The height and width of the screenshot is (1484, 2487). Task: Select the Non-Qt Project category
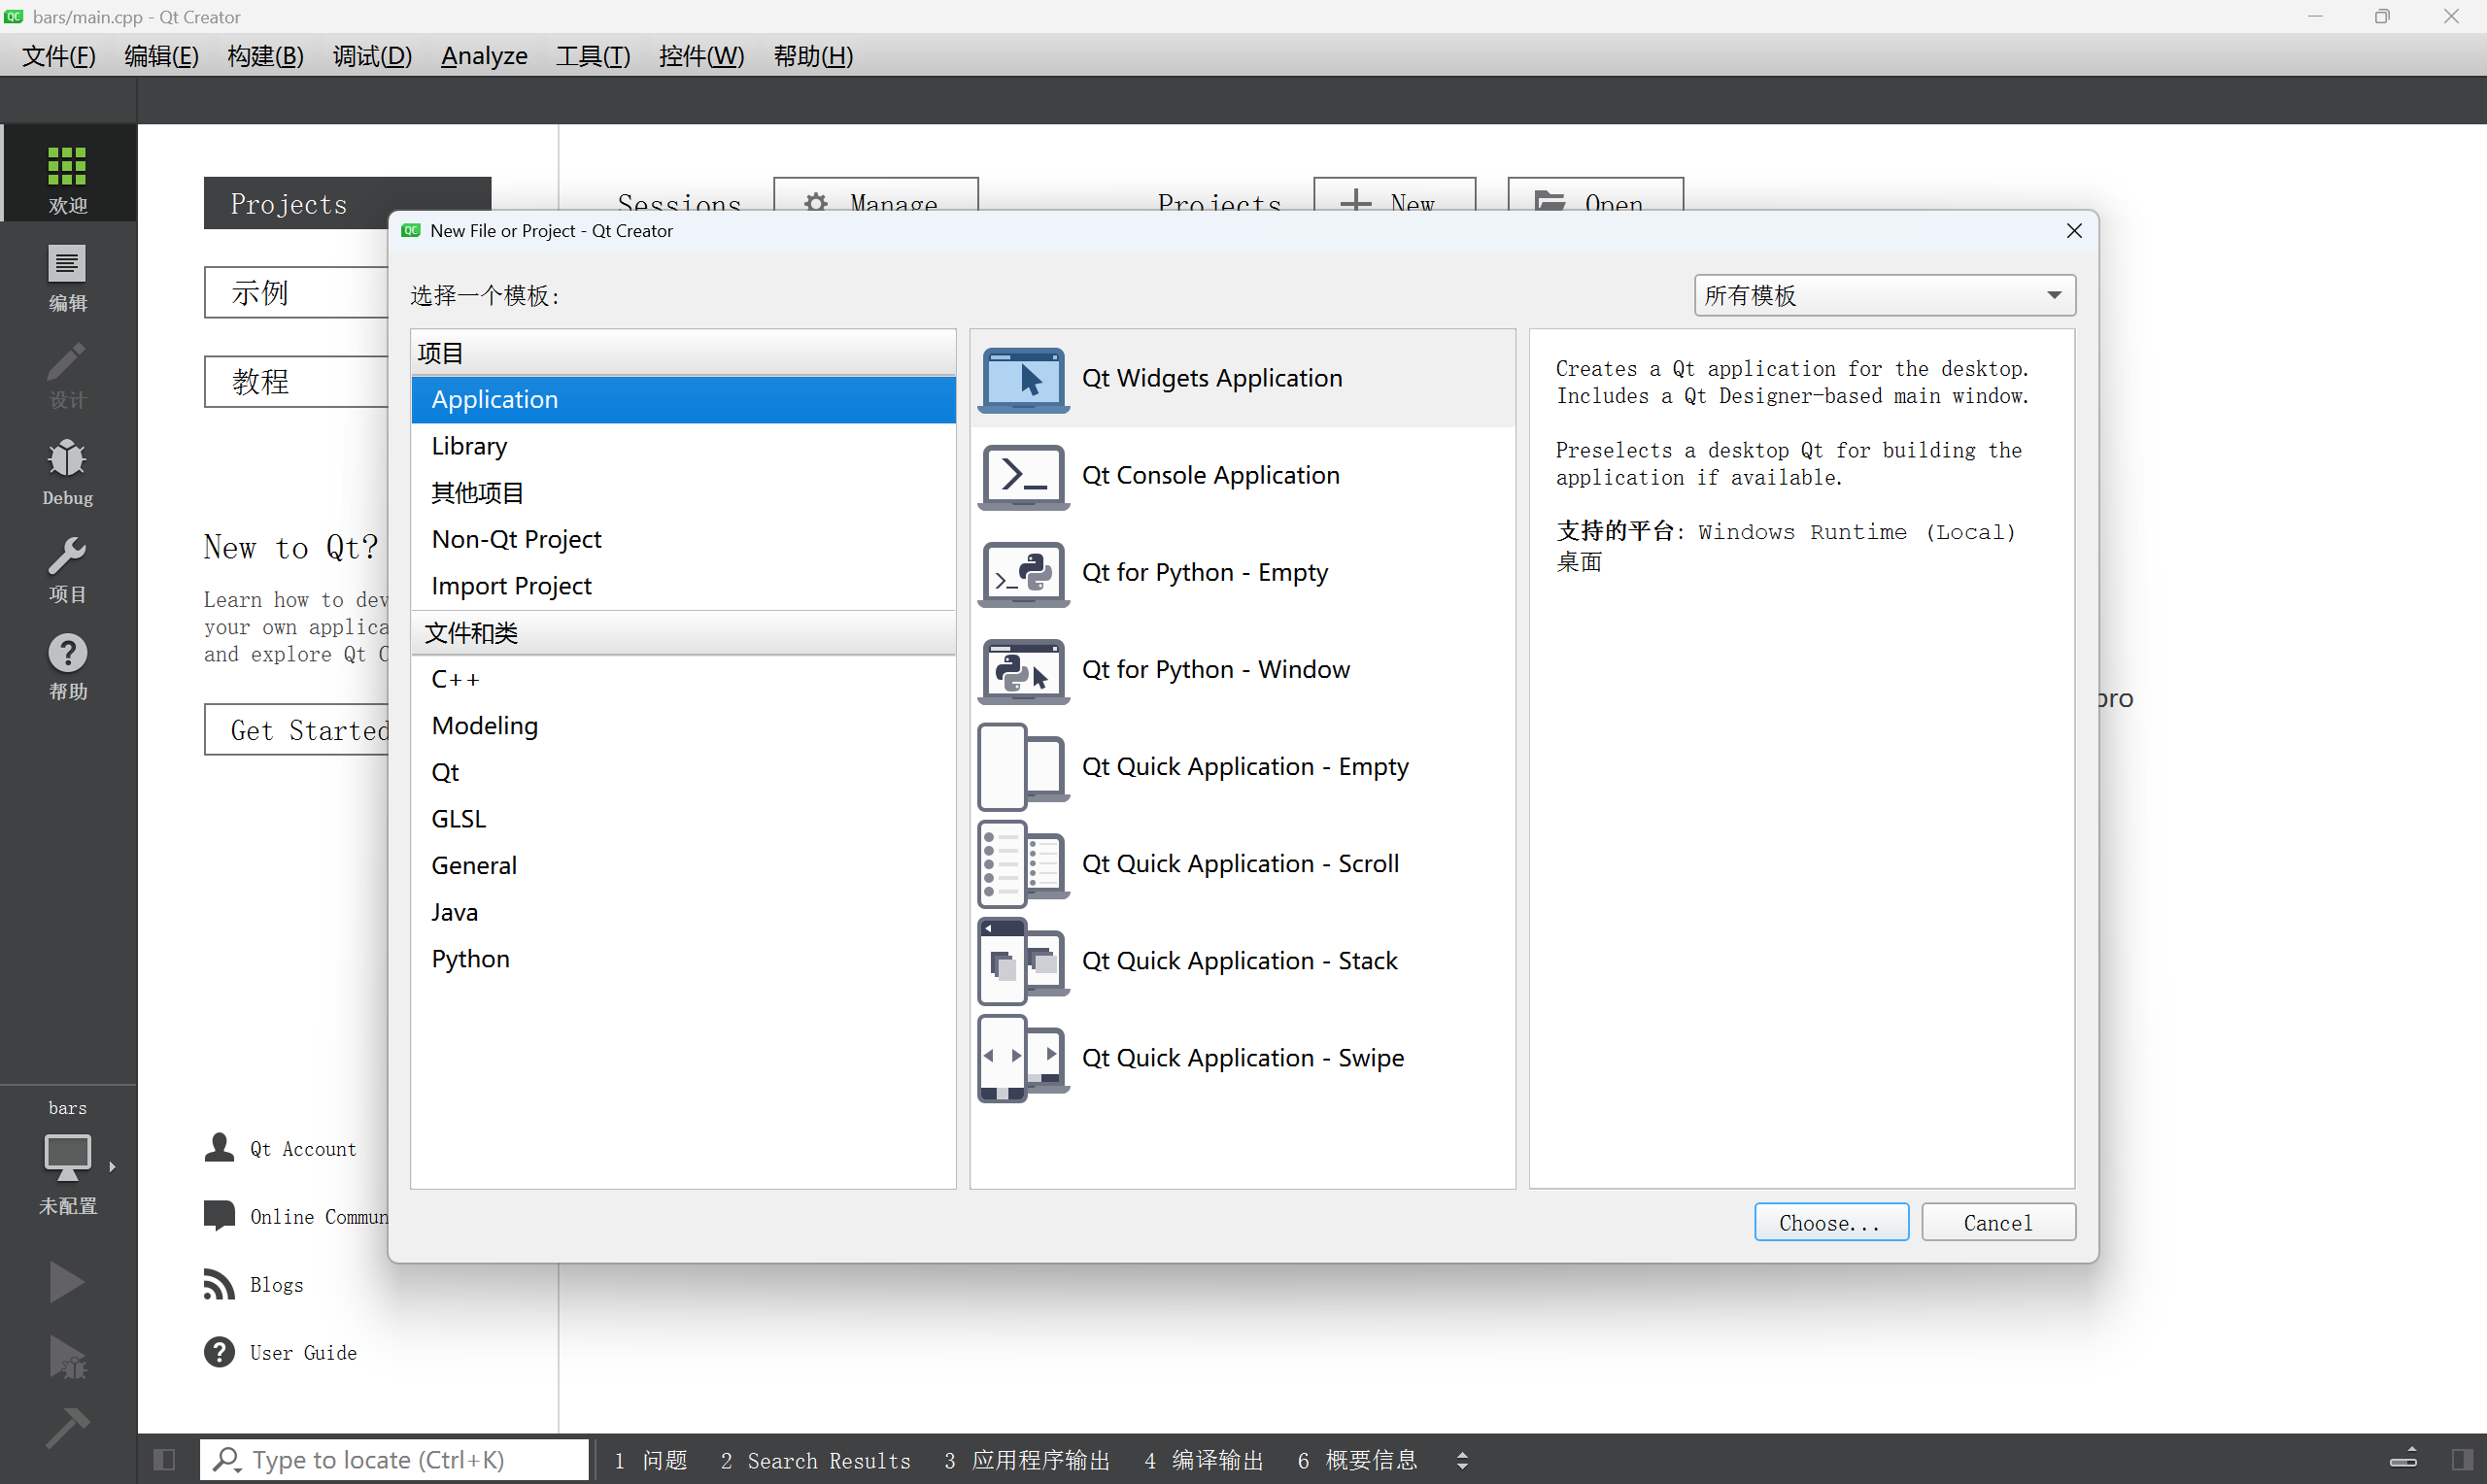[x=683, y=539]
